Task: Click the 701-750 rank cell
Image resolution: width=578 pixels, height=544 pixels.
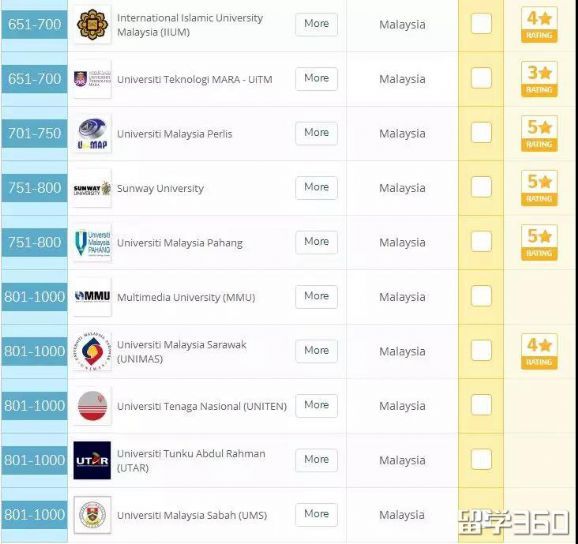Action: 34,133
